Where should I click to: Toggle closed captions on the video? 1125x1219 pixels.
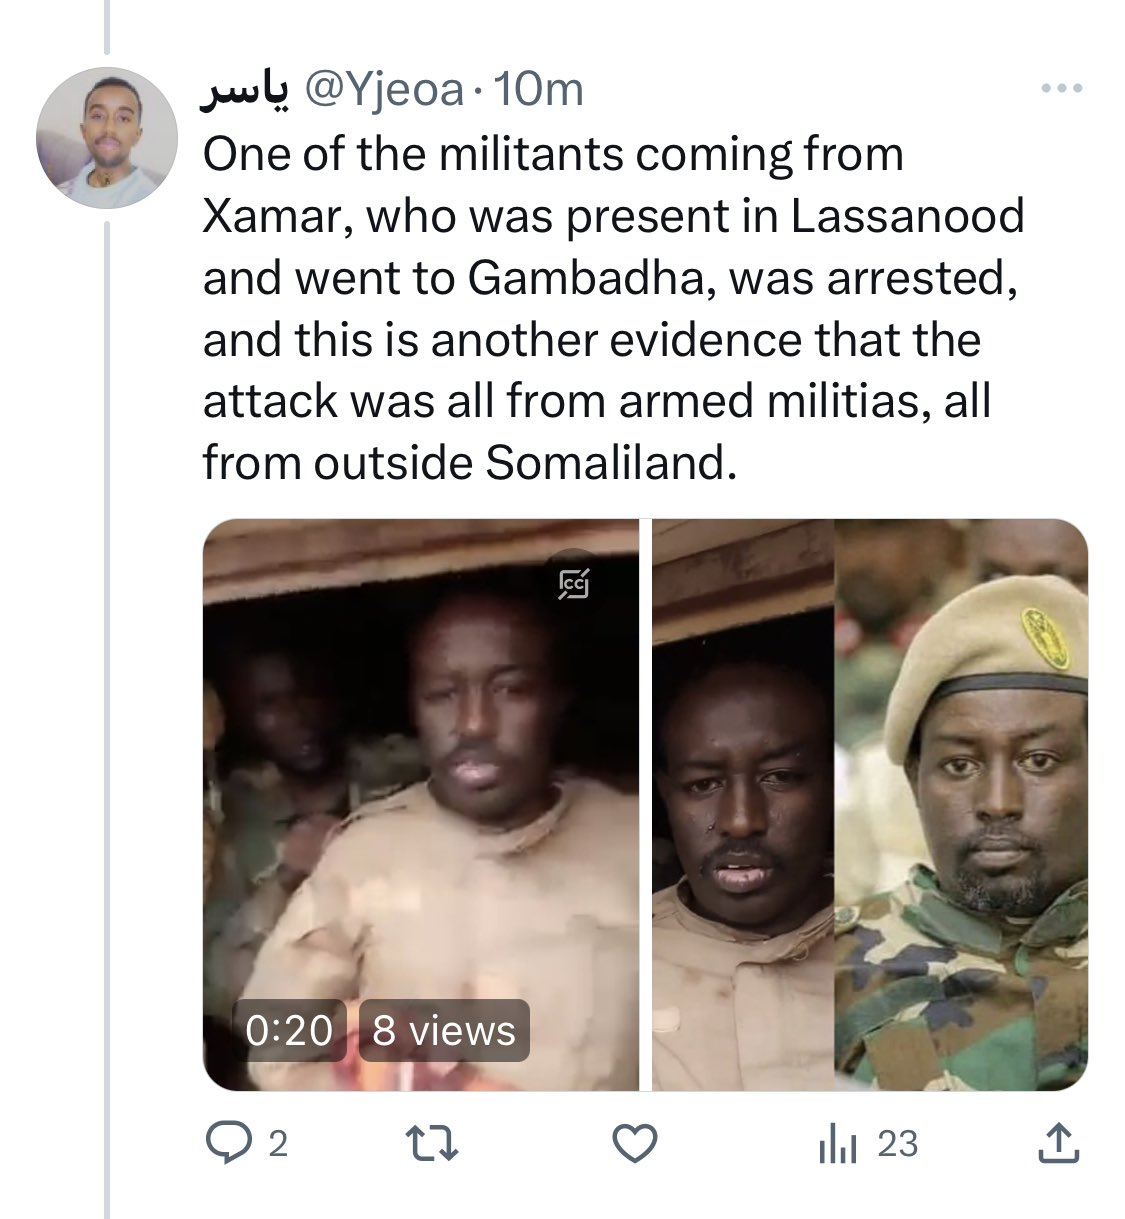tap(574, 582)
